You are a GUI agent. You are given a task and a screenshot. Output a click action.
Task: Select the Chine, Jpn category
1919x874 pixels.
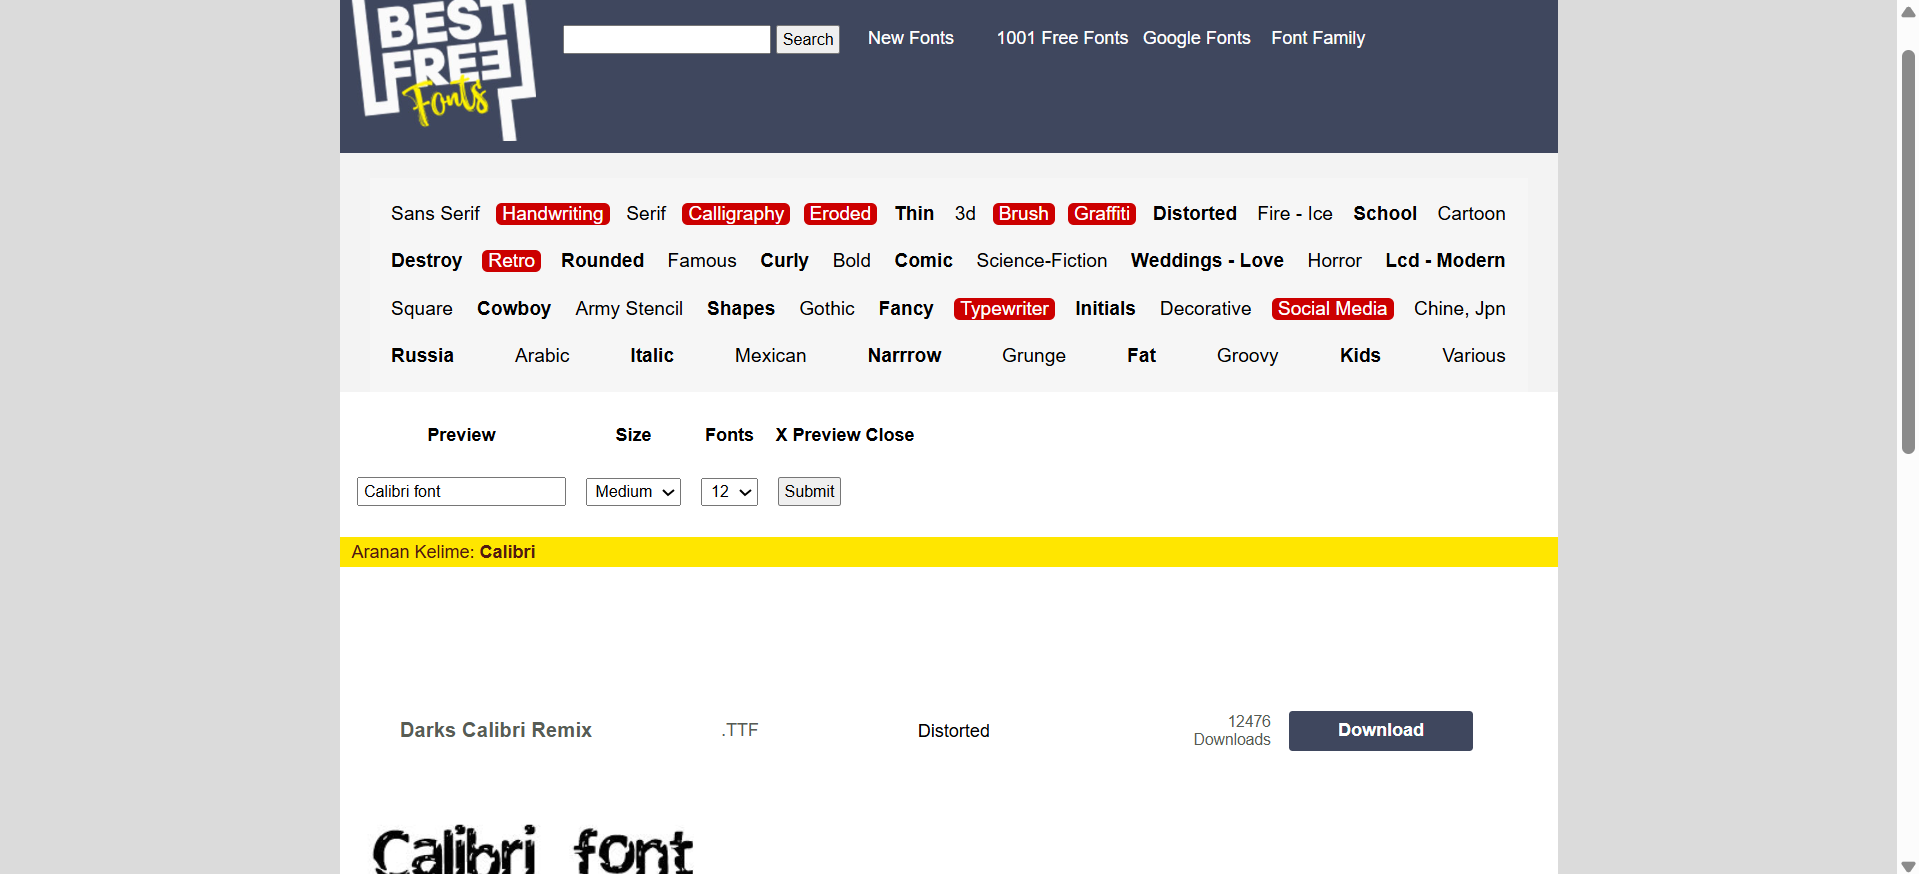click(x=1460, y=309)
